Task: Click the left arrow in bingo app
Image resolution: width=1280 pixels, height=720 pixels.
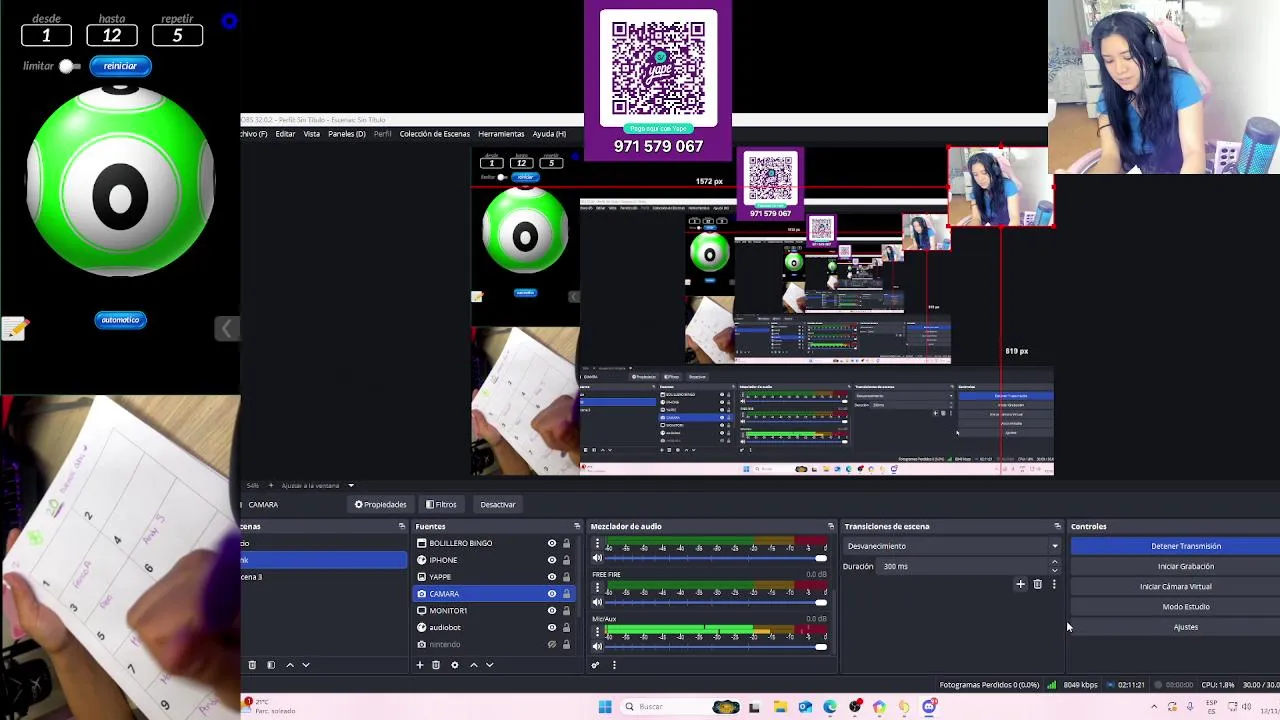Action: click(227, 329)
